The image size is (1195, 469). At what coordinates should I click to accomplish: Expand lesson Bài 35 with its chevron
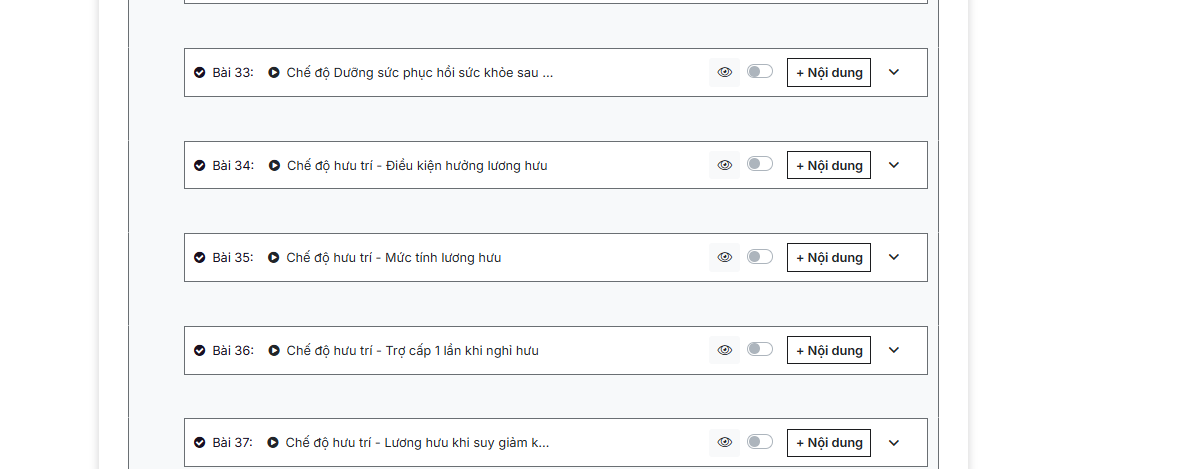coord(894,257)
